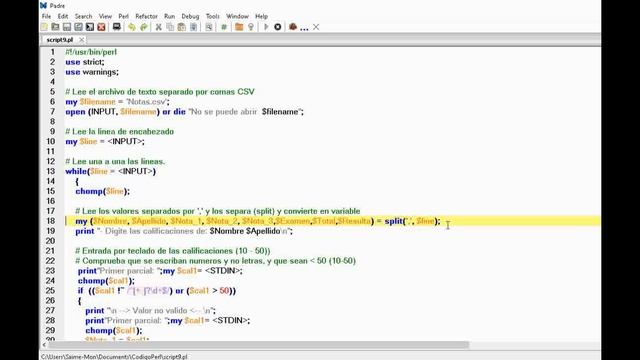Click 'chomp($cal1);' on line 24
This screenshot has height=360, width=640.
click(106, 280)
